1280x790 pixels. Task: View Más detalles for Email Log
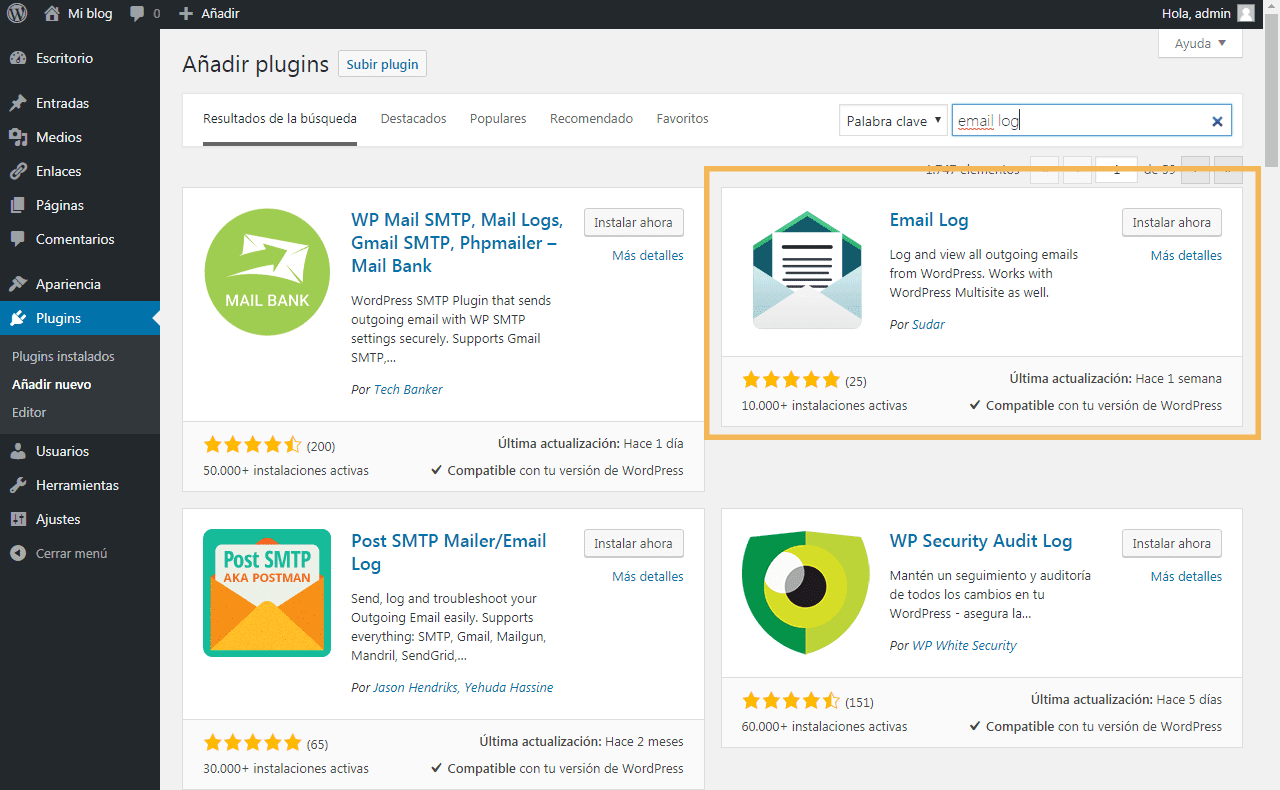tap(1186, 255)
